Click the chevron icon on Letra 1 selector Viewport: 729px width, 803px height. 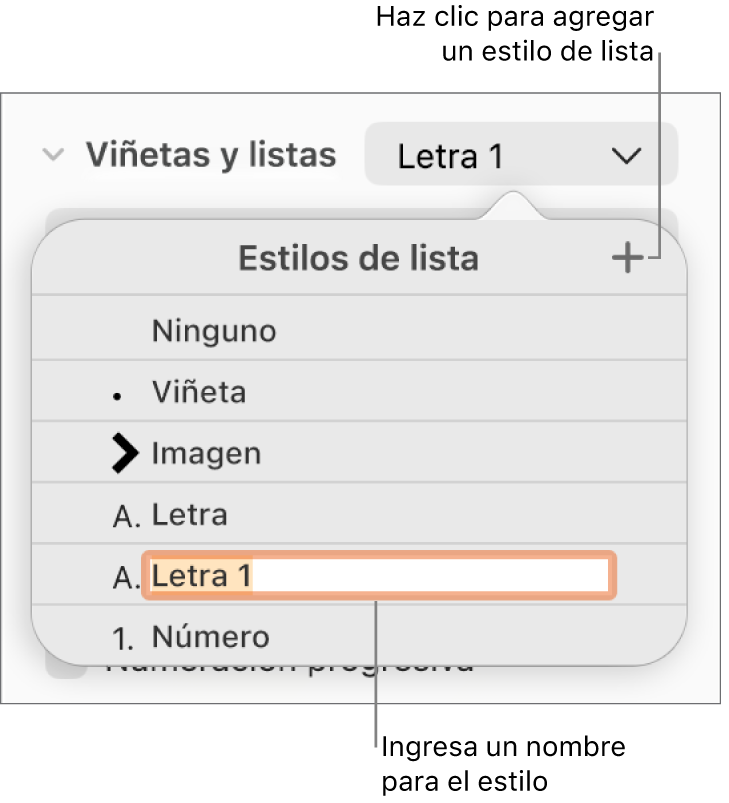627,155
